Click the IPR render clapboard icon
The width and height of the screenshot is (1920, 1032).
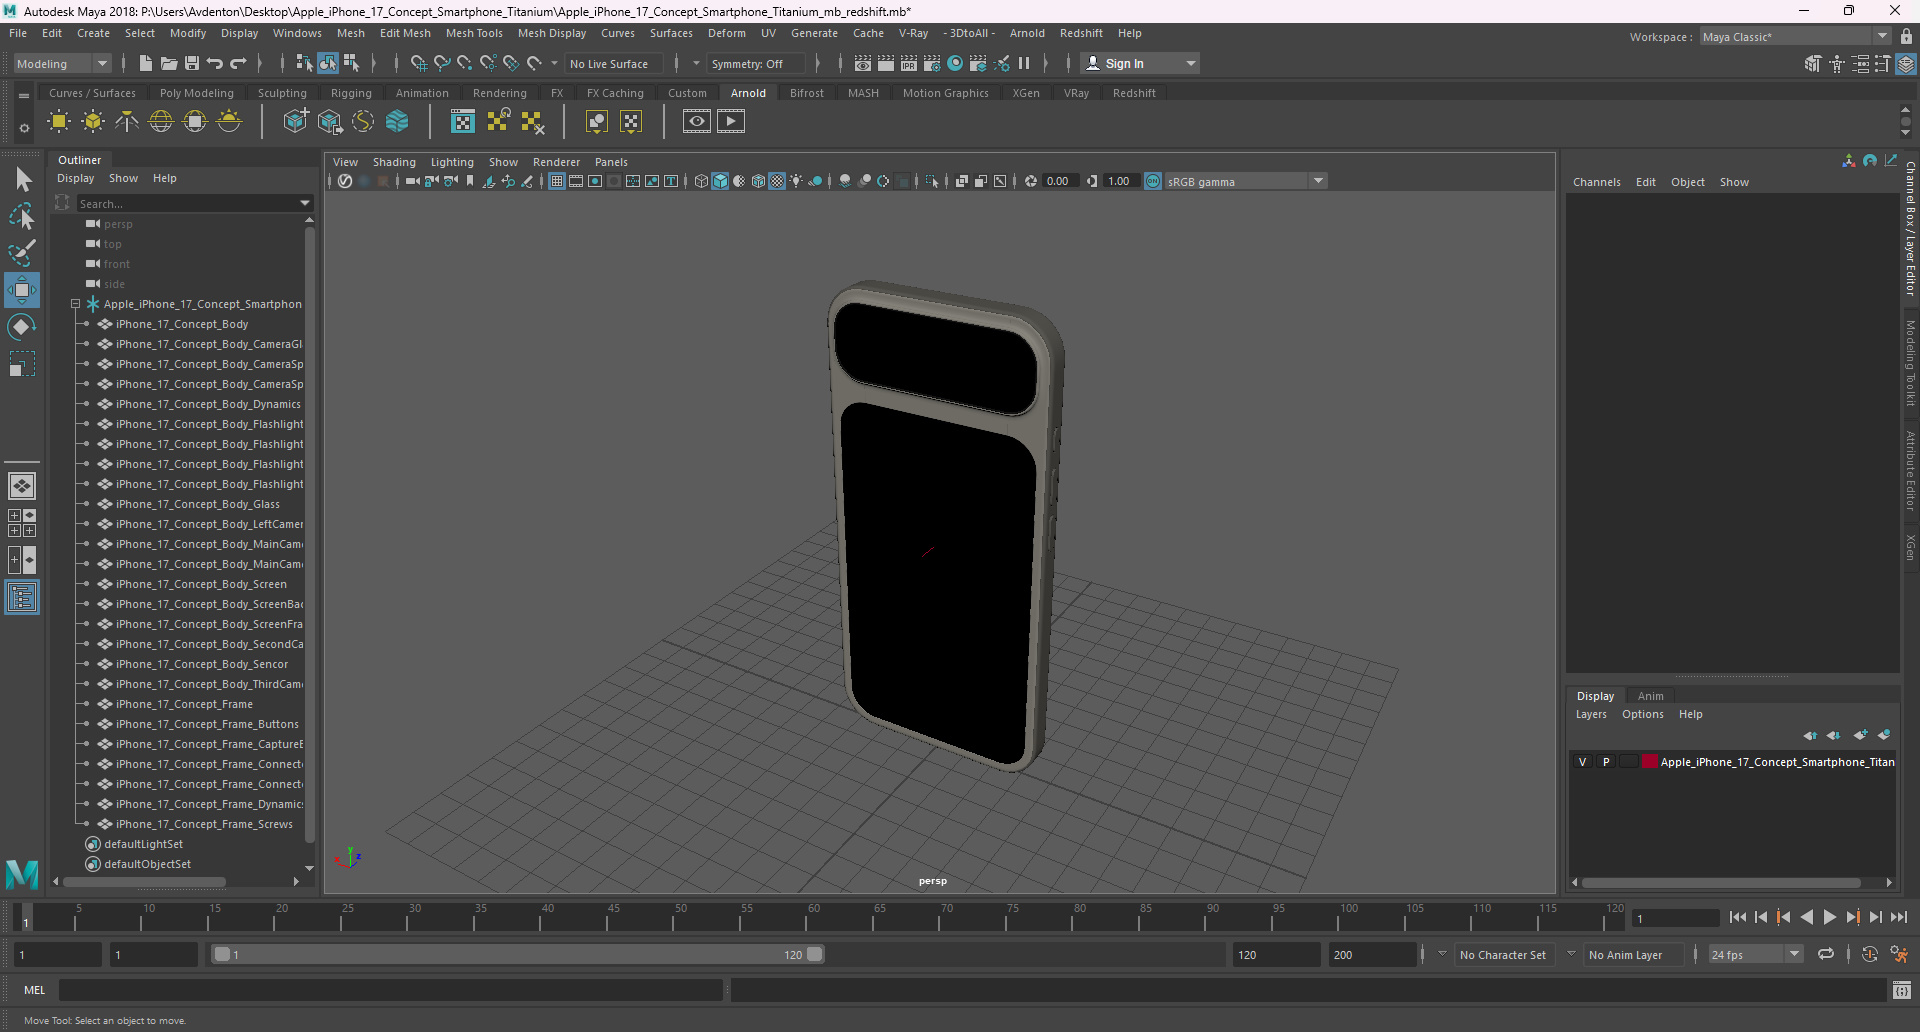point(909,63)
